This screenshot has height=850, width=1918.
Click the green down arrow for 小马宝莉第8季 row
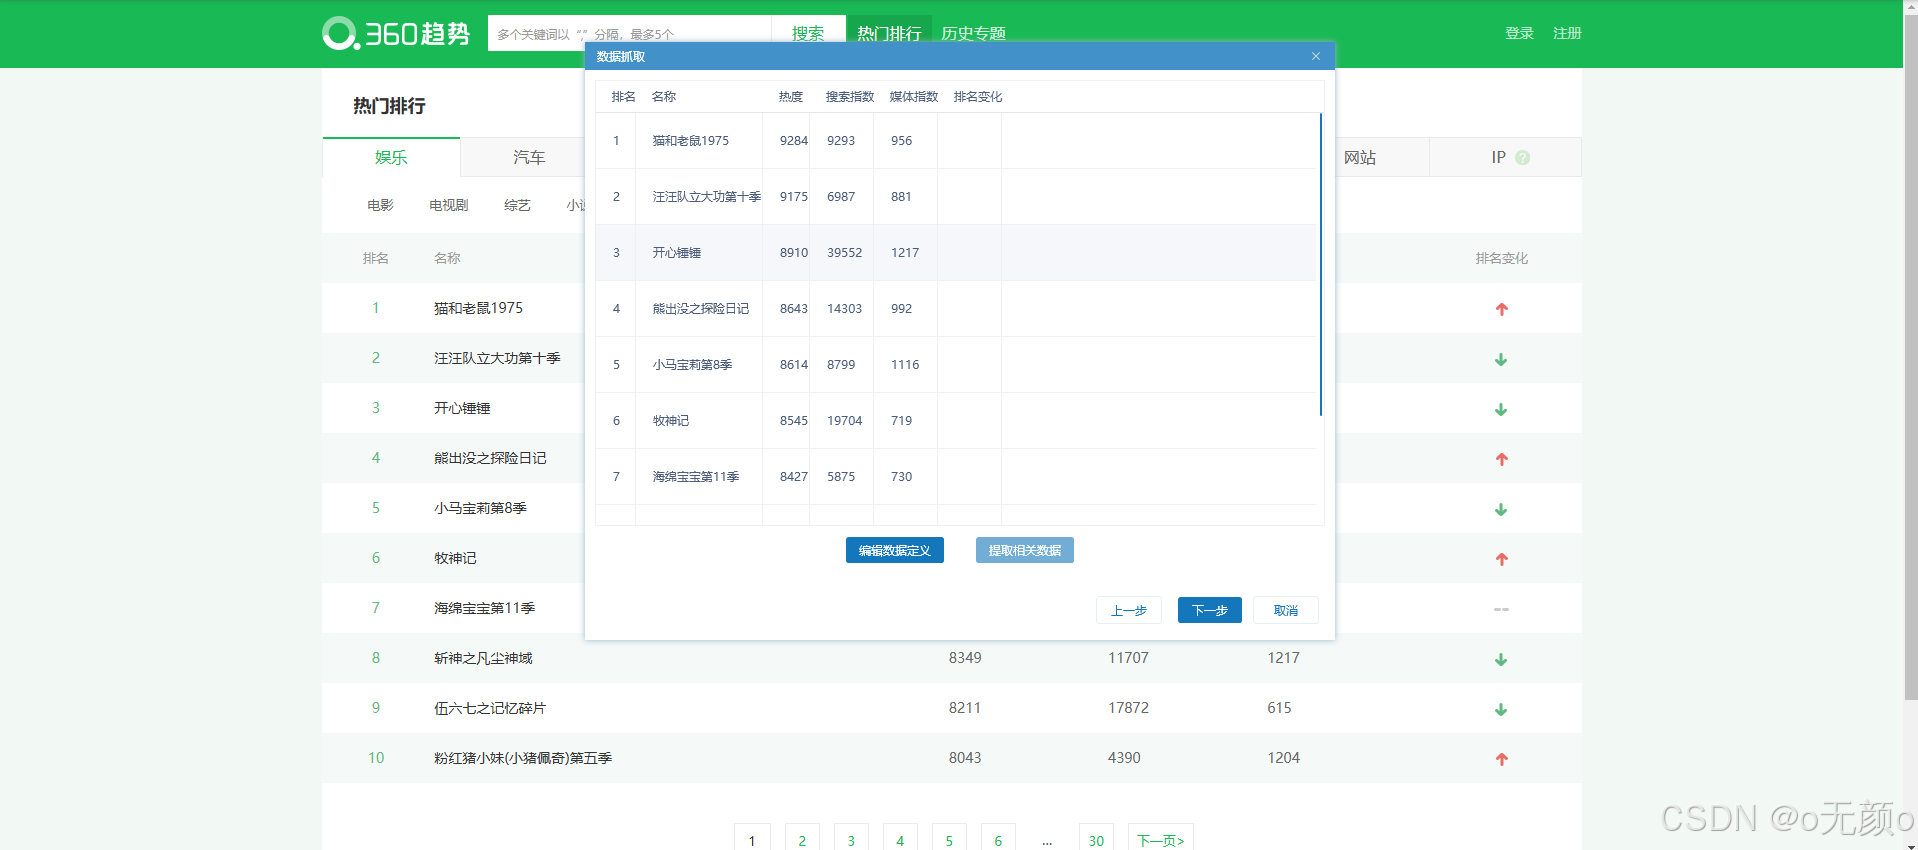1501,509
